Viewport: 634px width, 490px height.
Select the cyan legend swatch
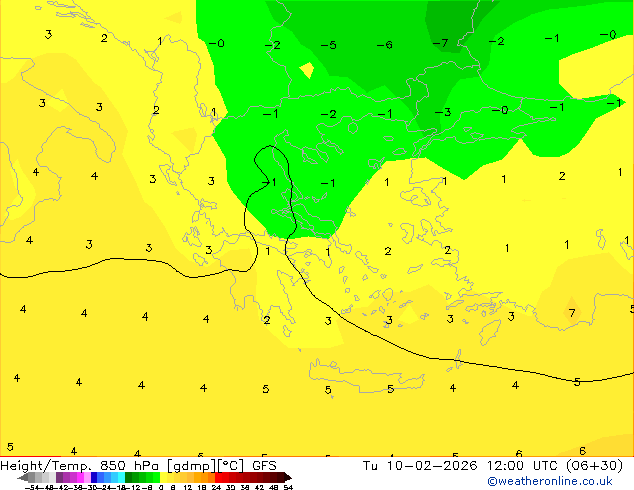click(122, 477)
